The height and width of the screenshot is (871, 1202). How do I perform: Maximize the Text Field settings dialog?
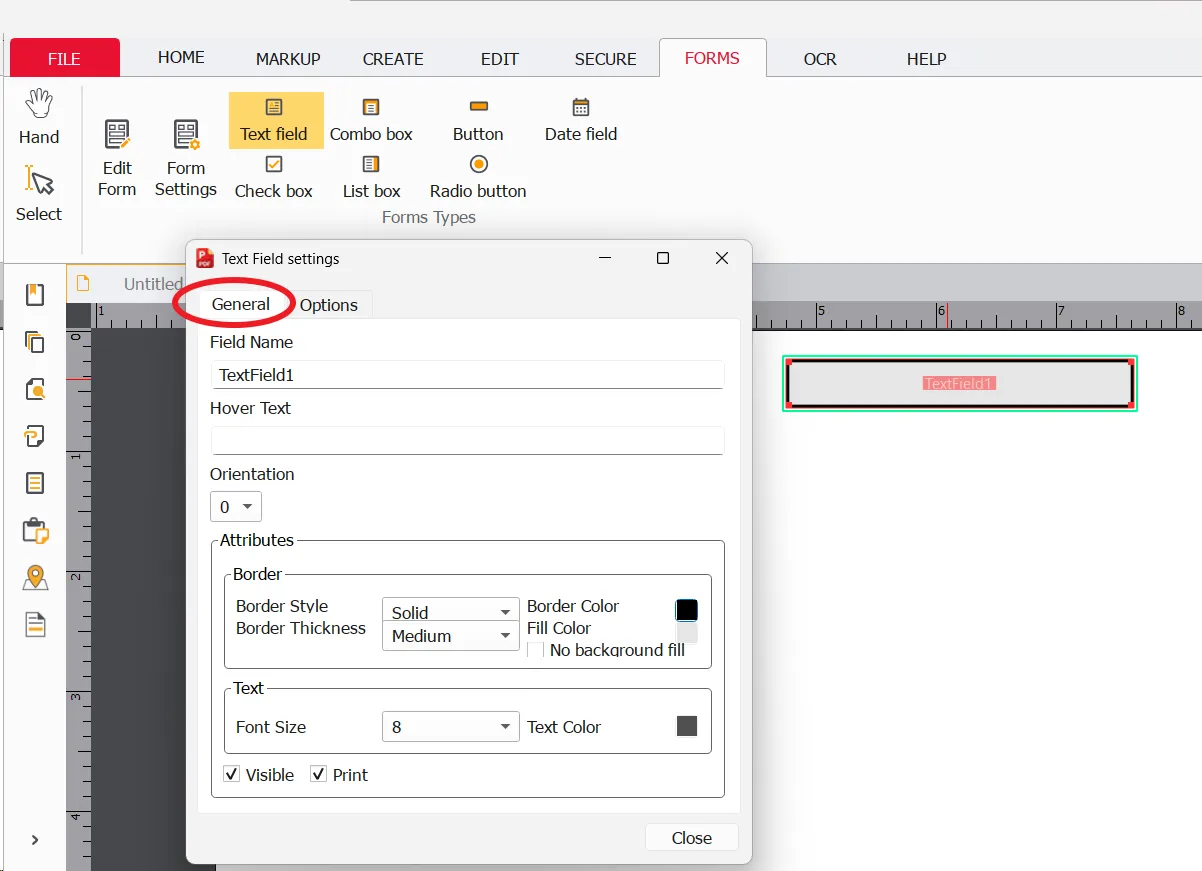(x=662, y=258)
